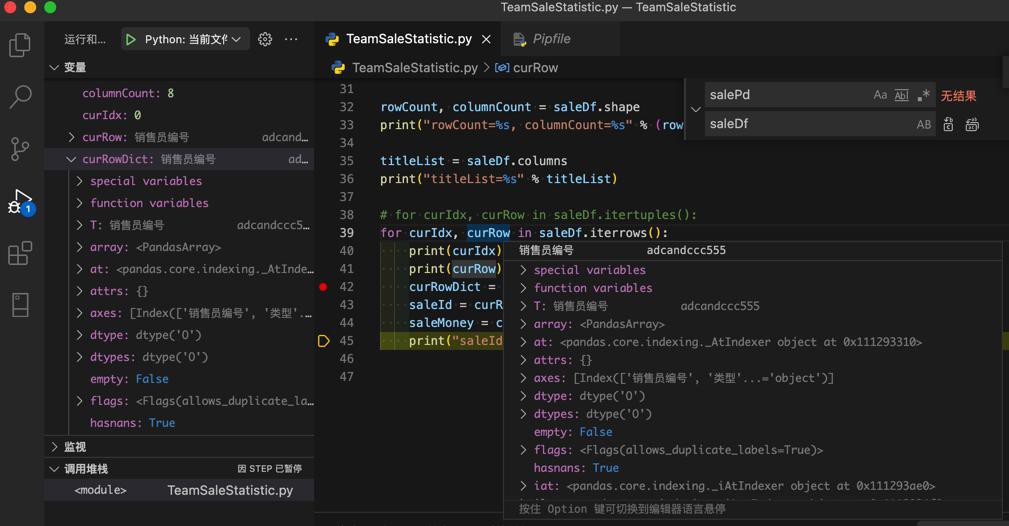Open the Search view in activity bar
Viewport: 1009px width, 526px height.
point(20,97)
